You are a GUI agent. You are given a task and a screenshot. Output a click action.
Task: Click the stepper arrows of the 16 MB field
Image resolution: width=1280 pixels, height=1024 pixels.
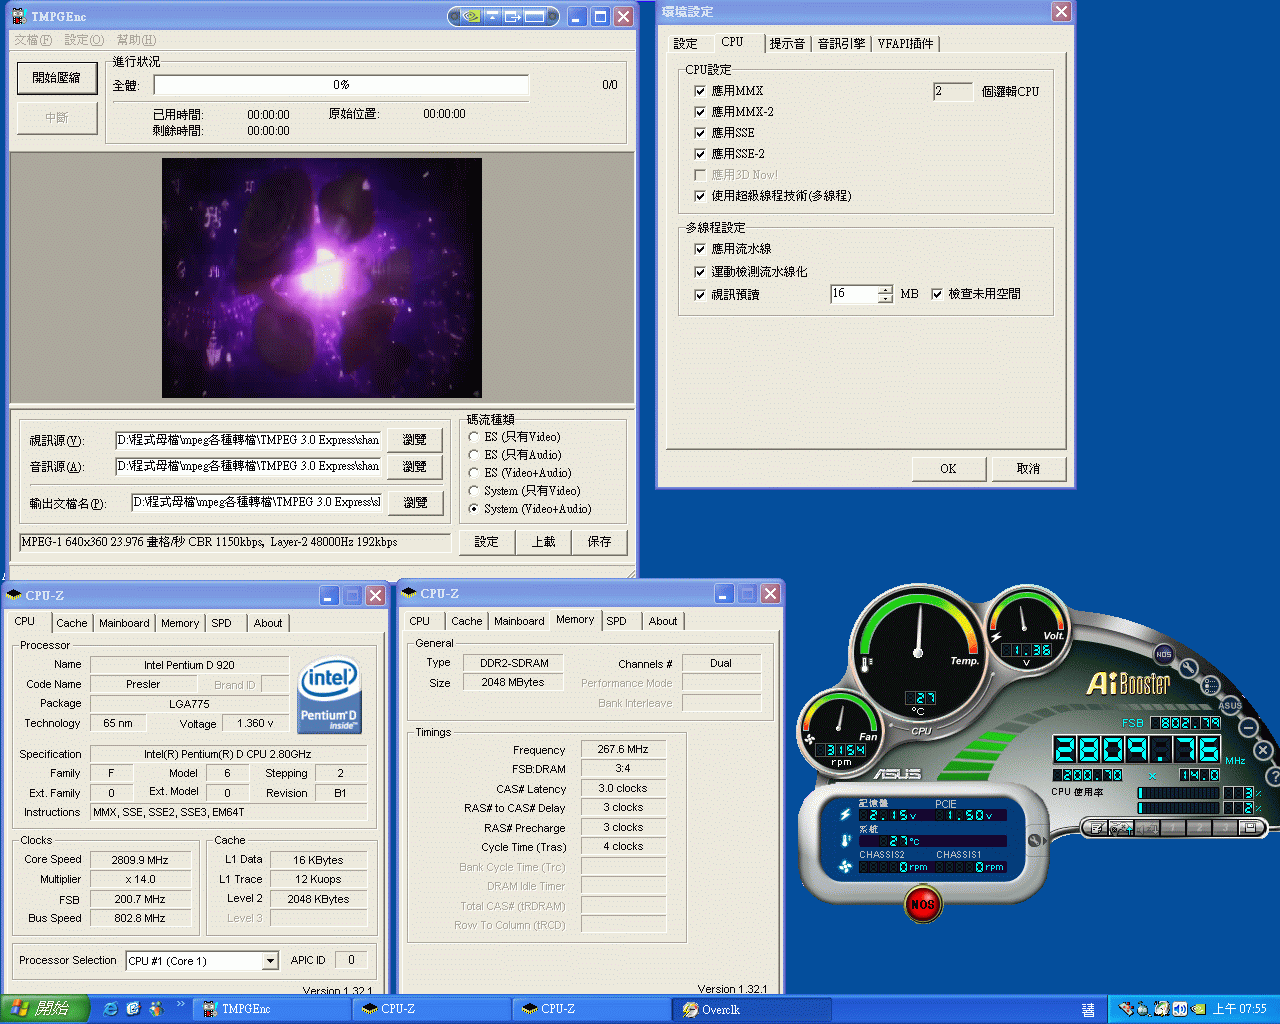click(x=885, y=294)
